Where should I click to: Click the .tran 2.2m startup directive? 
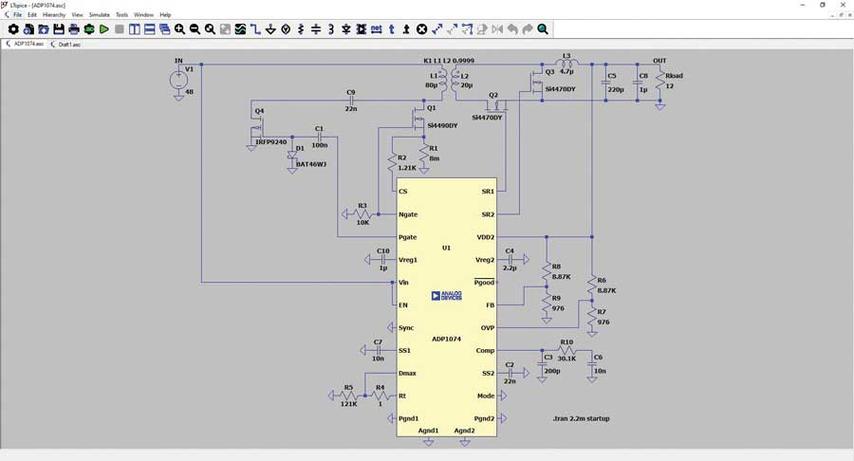point(581,418)
